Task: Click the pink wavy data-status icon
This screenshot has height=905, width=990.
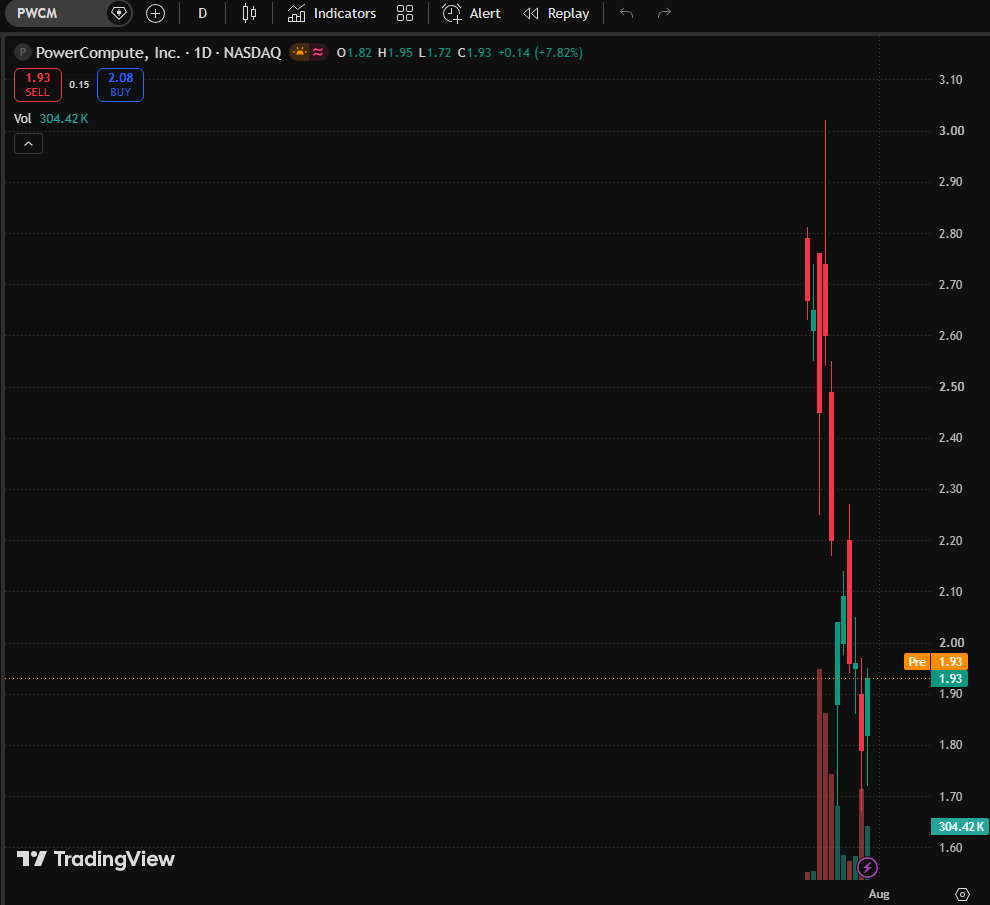Action: 318,52
